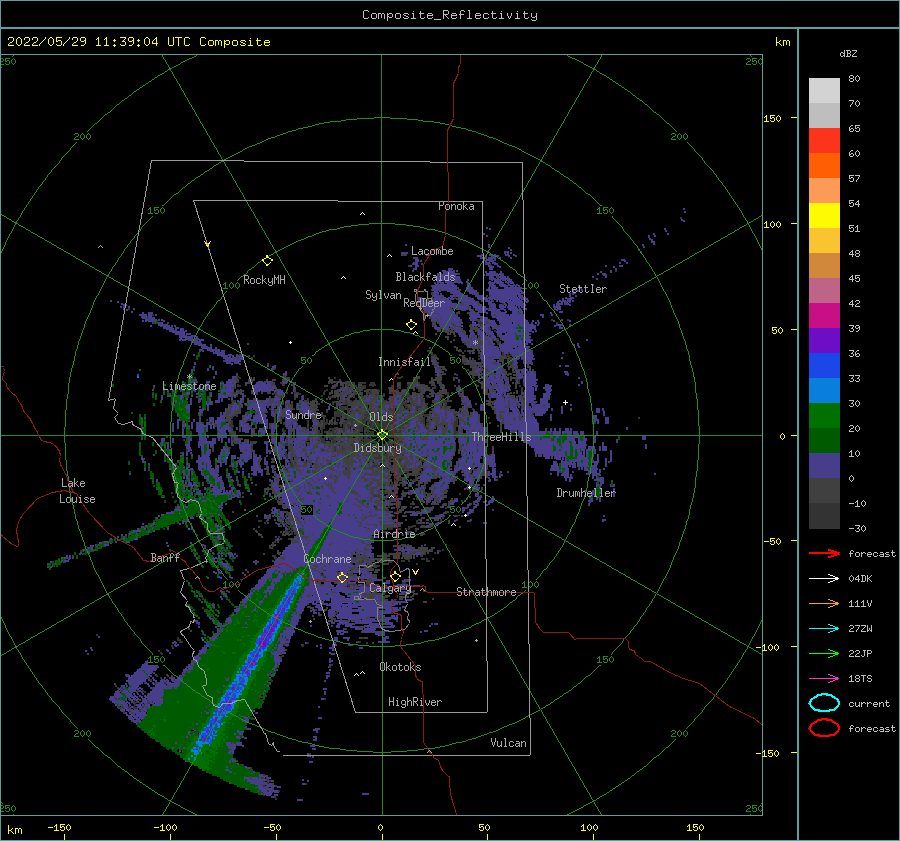Click the Sundre town label

[304, 414]
